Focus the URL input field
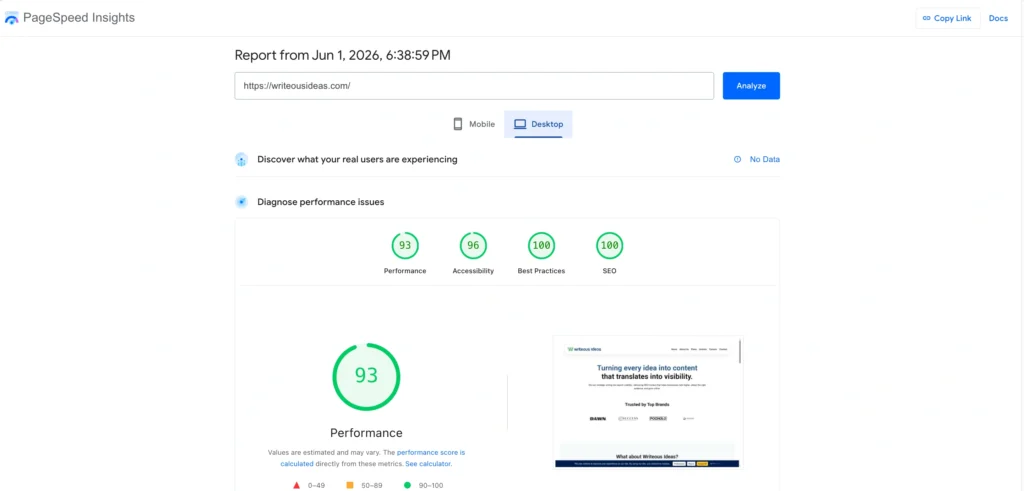The height and width of the screenshot is (491, 1024). click(x=474, y=86)
